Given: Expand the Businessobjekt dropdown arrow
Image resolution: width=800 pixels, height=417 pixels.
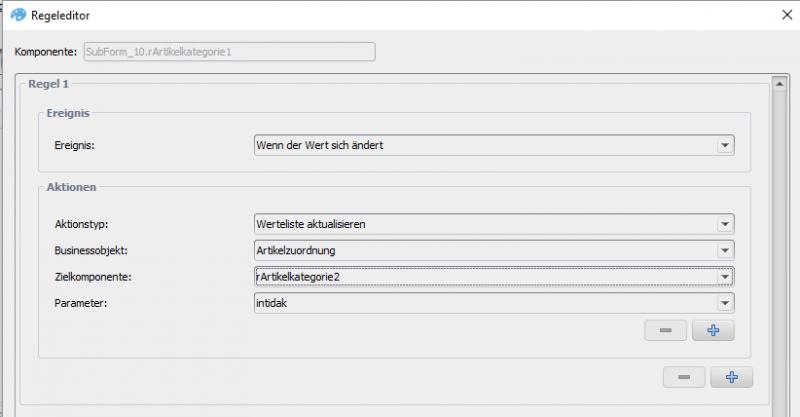Looking at the screenshot, I should pyautogui.click(x=724, y=251).
